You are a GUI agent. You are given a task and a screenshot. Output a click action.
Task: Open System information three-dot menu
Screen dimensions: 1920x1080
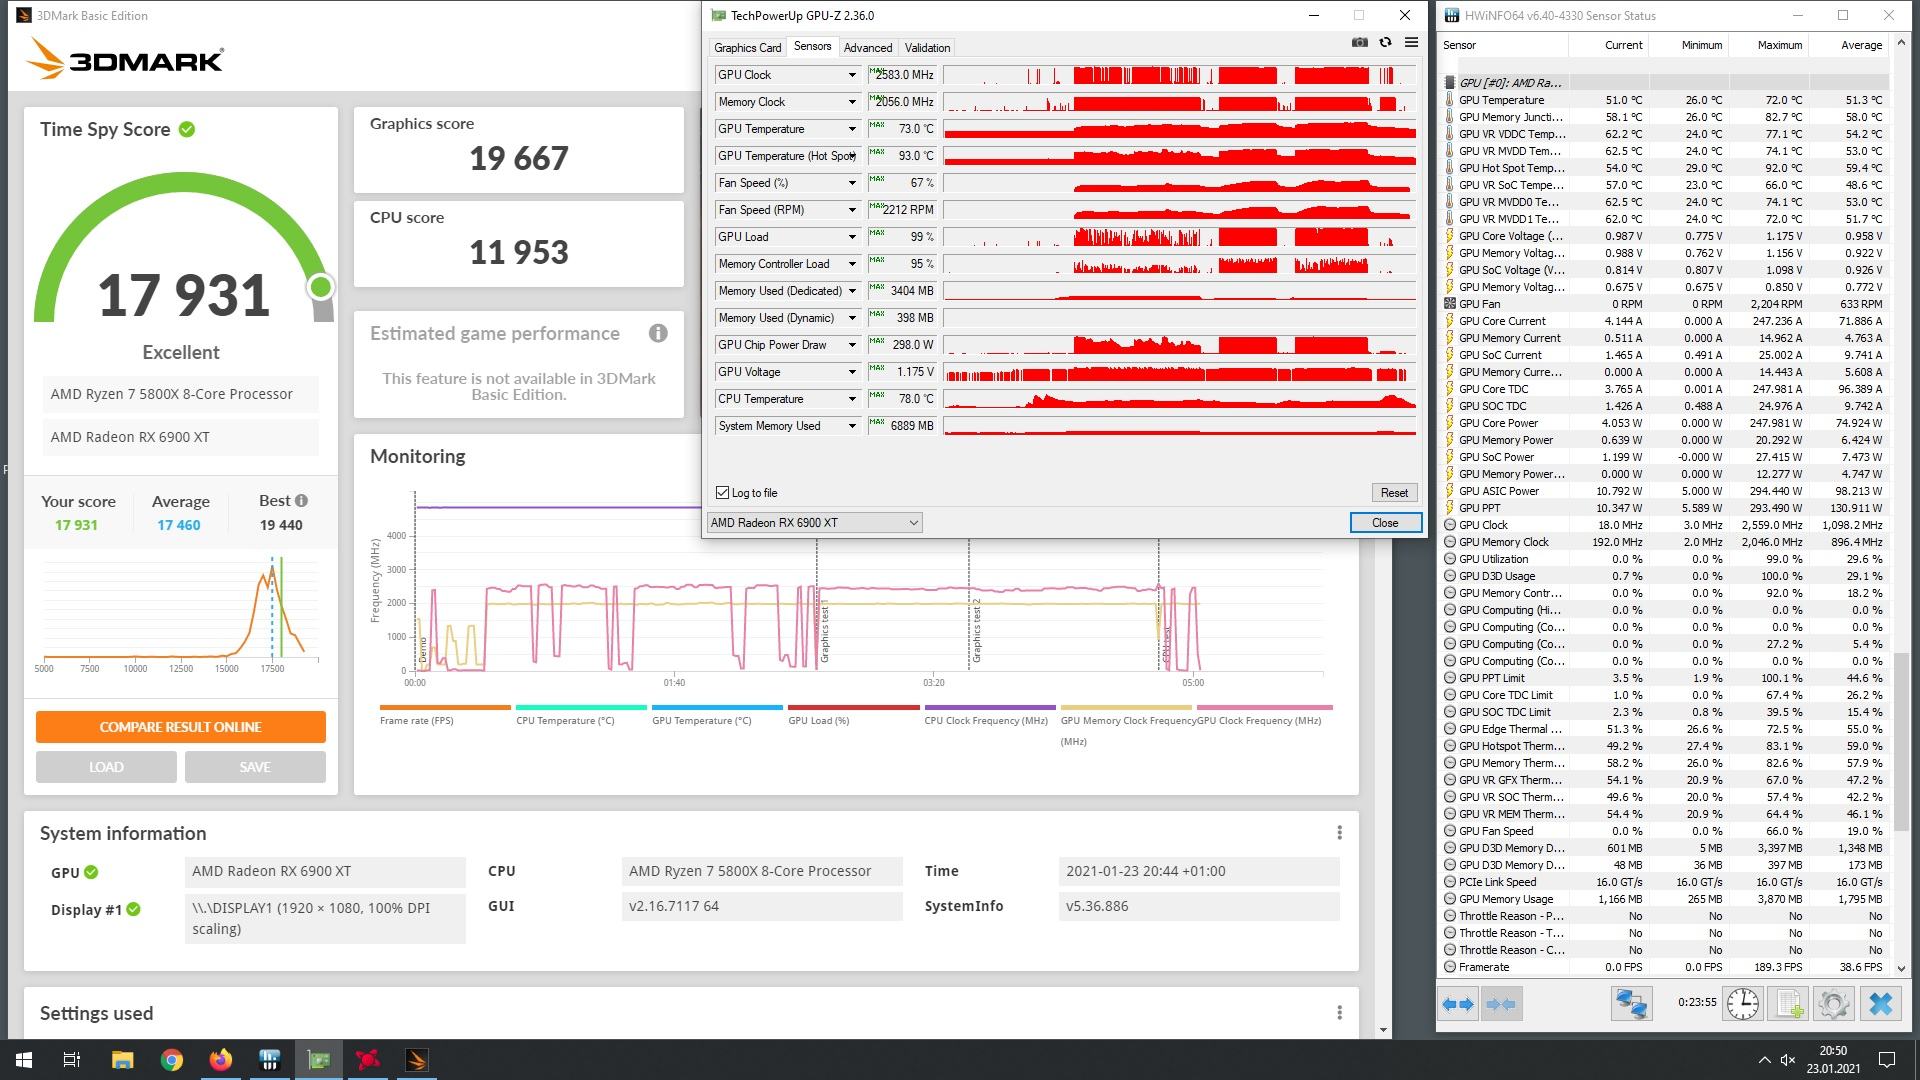(1339, 833)
